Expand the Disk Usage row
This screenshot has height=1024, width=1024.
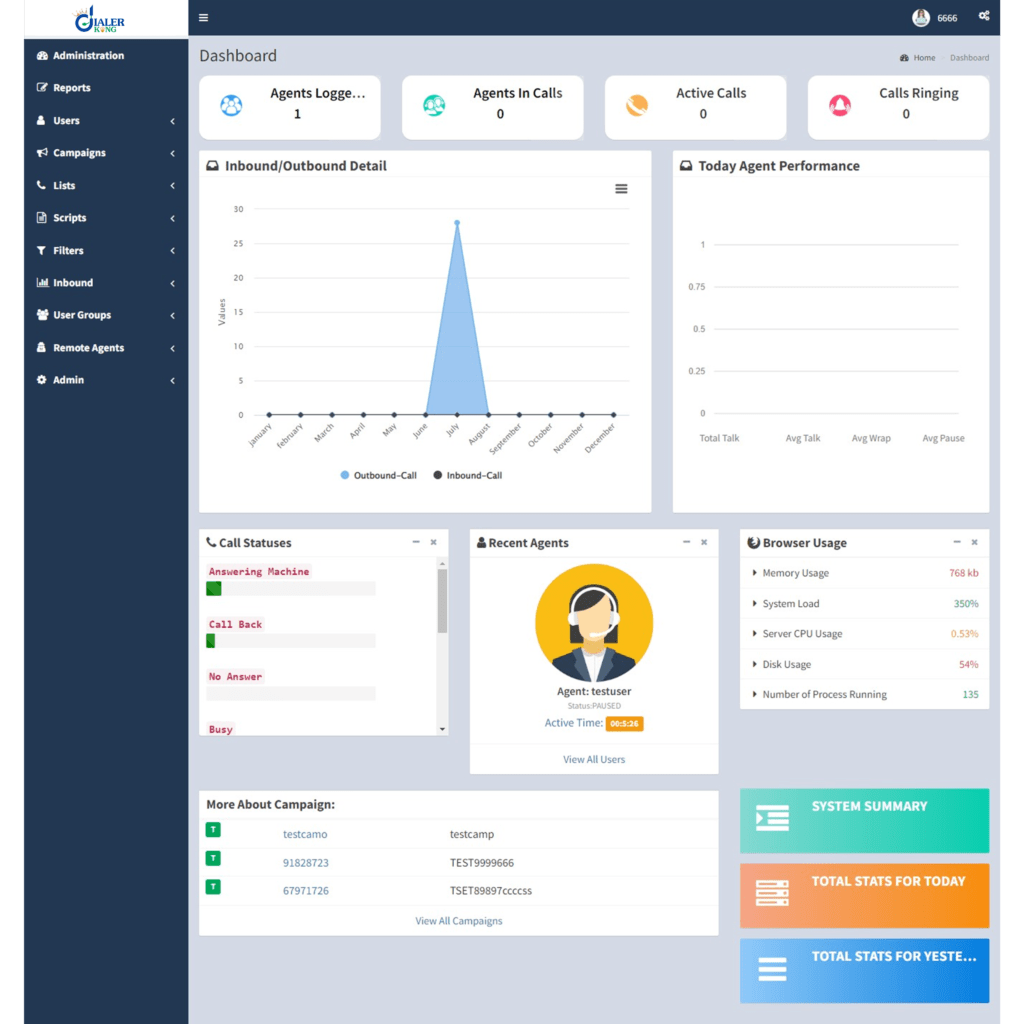tap(864, 664)
